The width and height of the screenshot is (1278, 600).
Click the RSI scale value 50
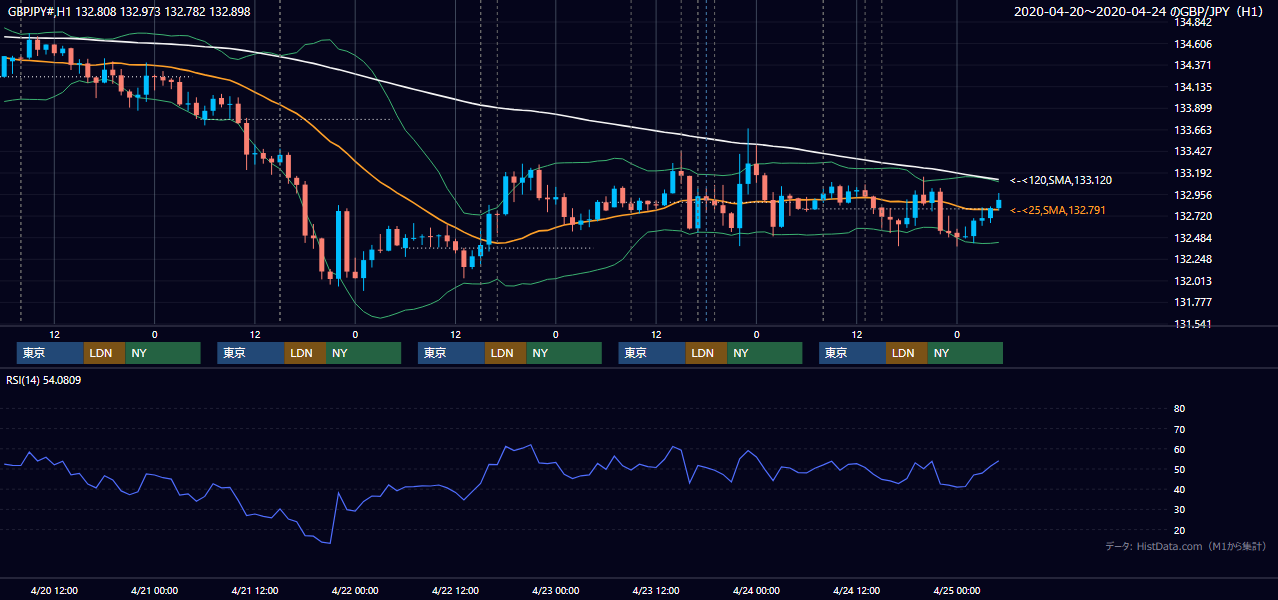1179,469
